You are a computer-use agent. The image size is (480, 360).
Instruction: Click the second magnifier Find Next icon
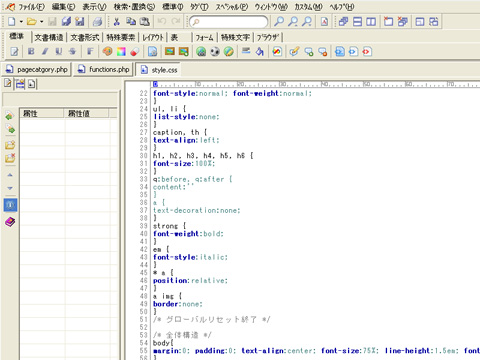(x=293, y=22)
